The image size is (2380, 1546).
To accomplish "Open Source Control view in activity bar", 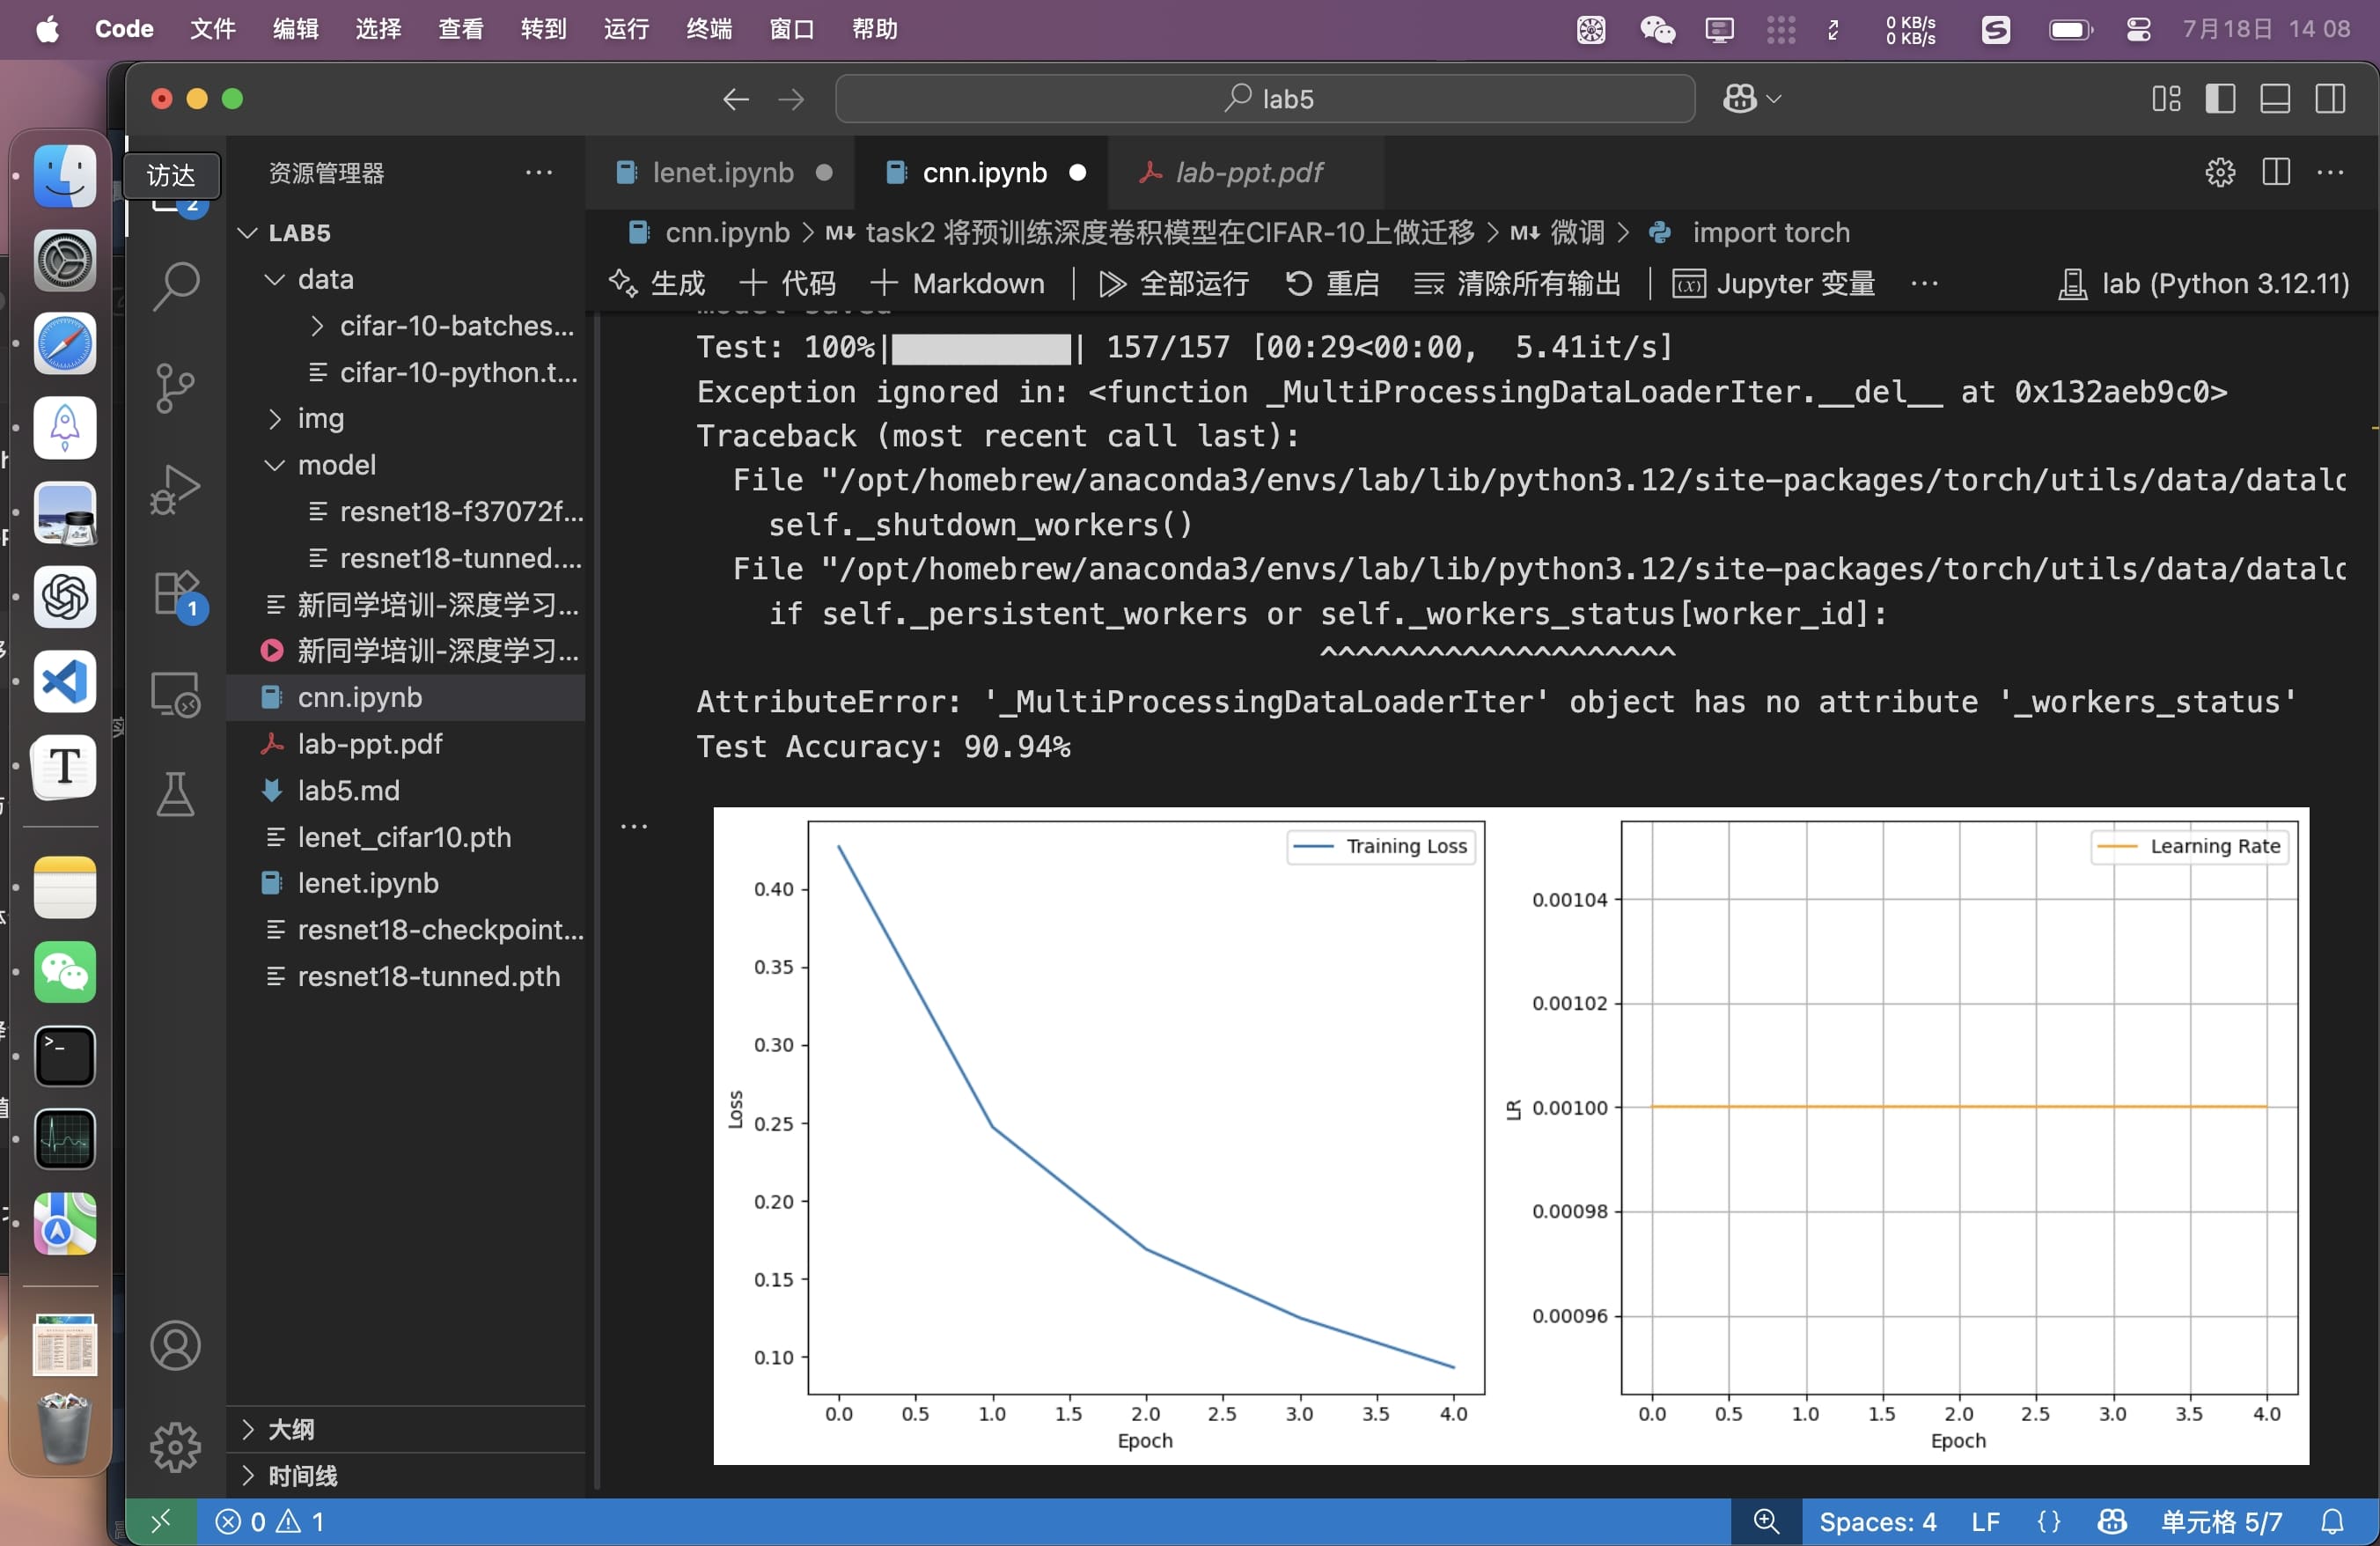I will [x=176, y=388].
